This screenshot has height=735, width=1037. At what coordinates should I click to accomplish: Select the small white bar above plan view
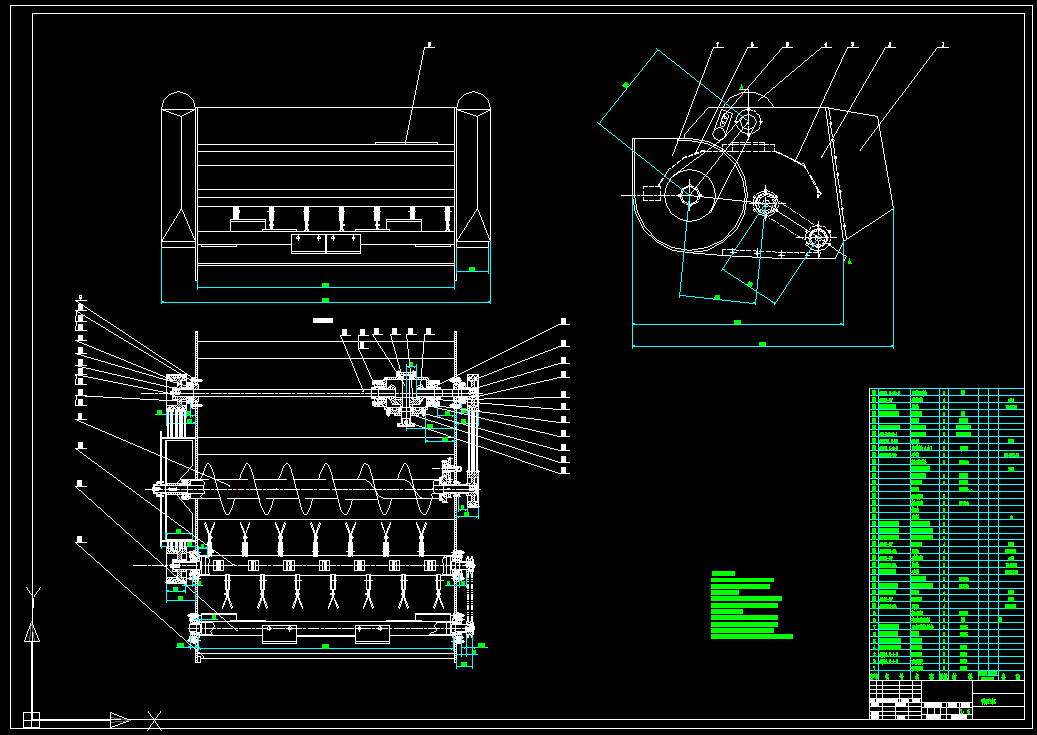coord(323,321)
